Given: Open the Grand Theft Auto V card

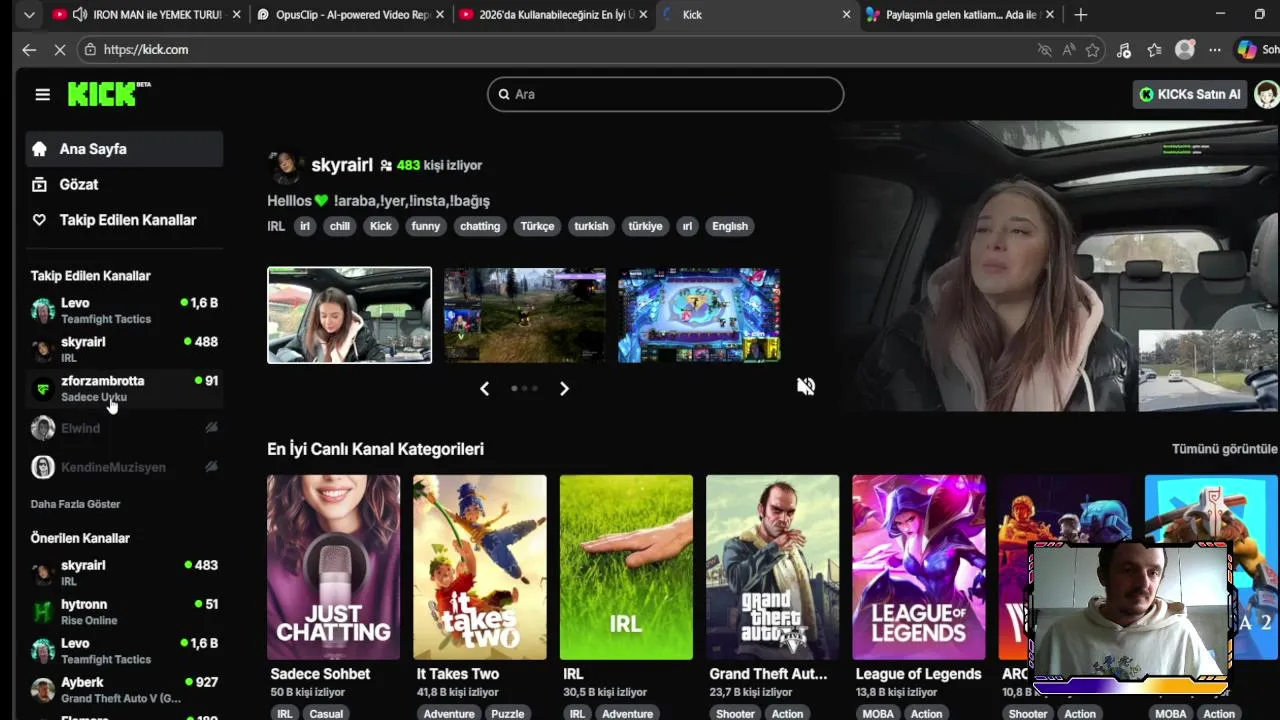Looking at the screenshot, I should tap(772, 567).
